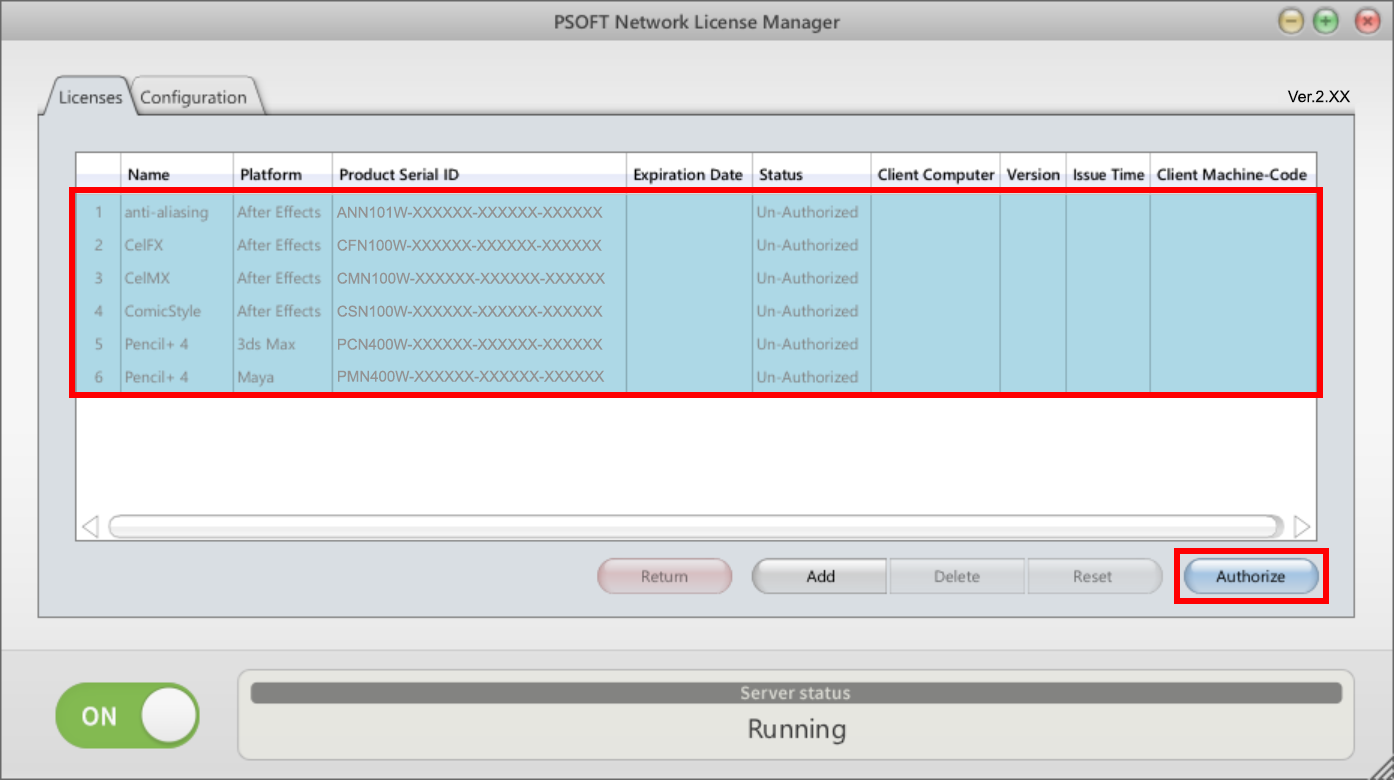
Task: Click the right scroll arrow
Action: (1301, 526)
